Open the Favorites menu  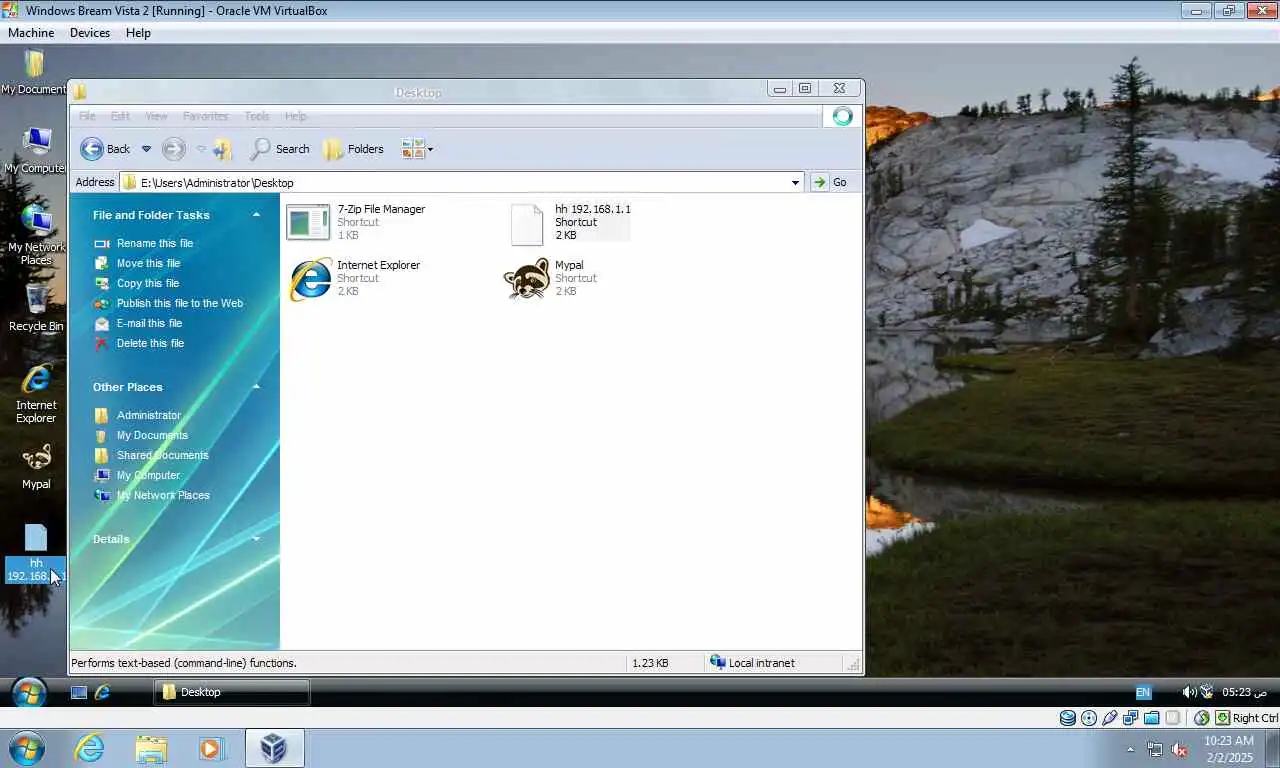point(205,116)
